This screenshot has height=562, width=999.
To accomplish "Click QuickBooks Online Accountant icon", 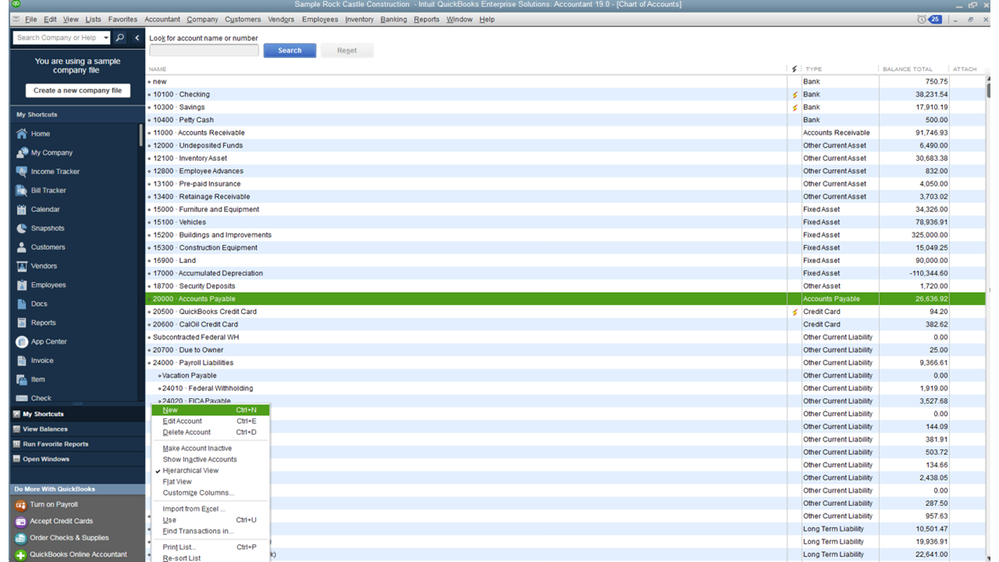I will click(20, 554).
